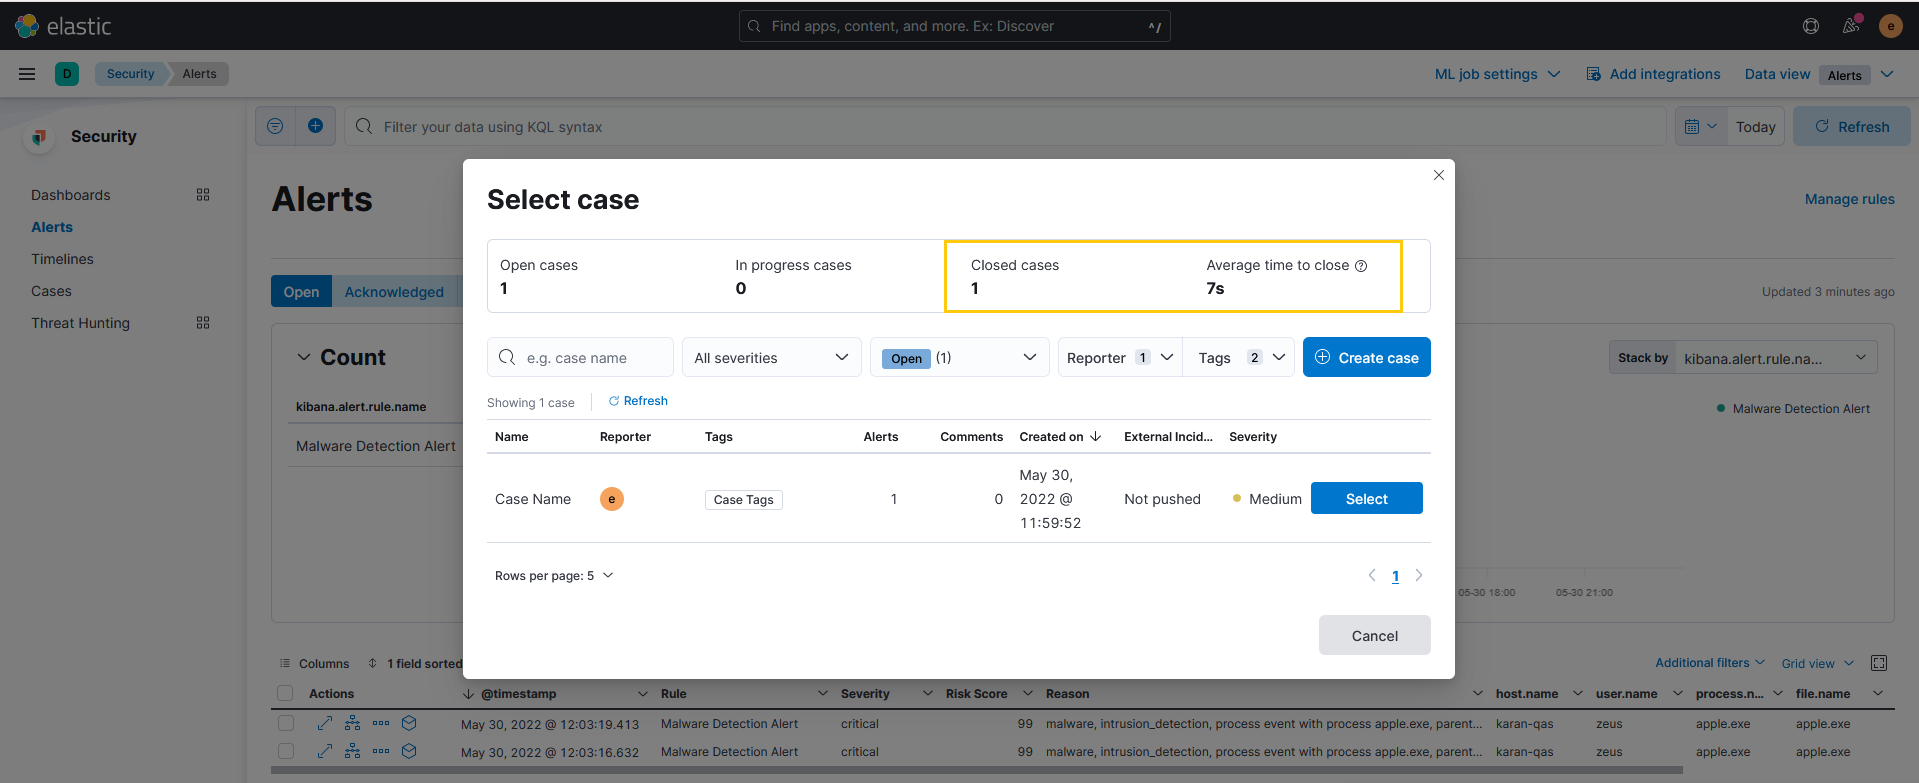Change the Rows per page setting
The height and width of the screenshot is (783, 1919).
[554, 576]
